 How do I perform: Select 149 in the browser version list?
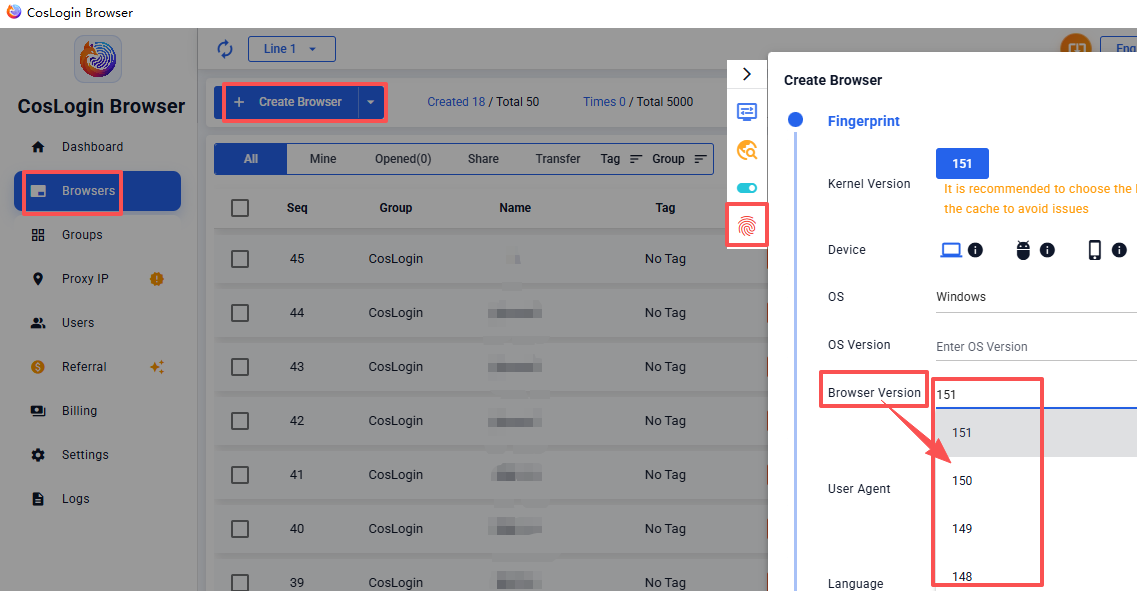coord(1036,529)
